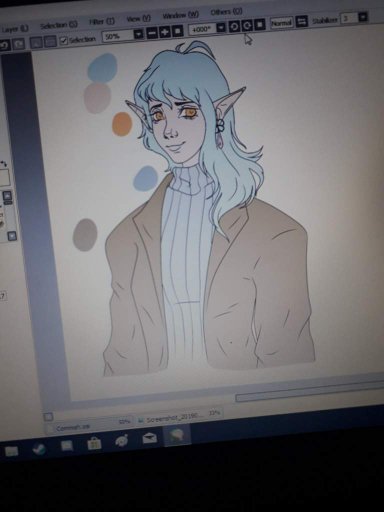Switch to the Screenshot_2019 canvas tab
This screenshot has height=512, width=384.
[171, 418]
